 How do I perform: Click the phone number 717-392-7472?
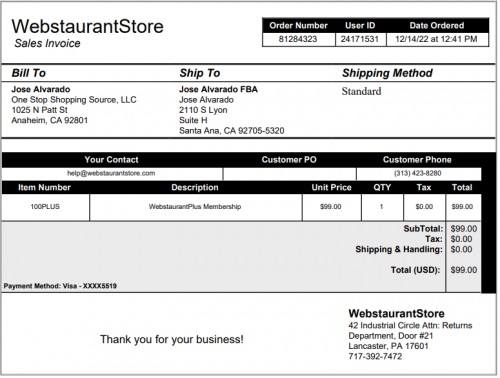coord(375,356)
